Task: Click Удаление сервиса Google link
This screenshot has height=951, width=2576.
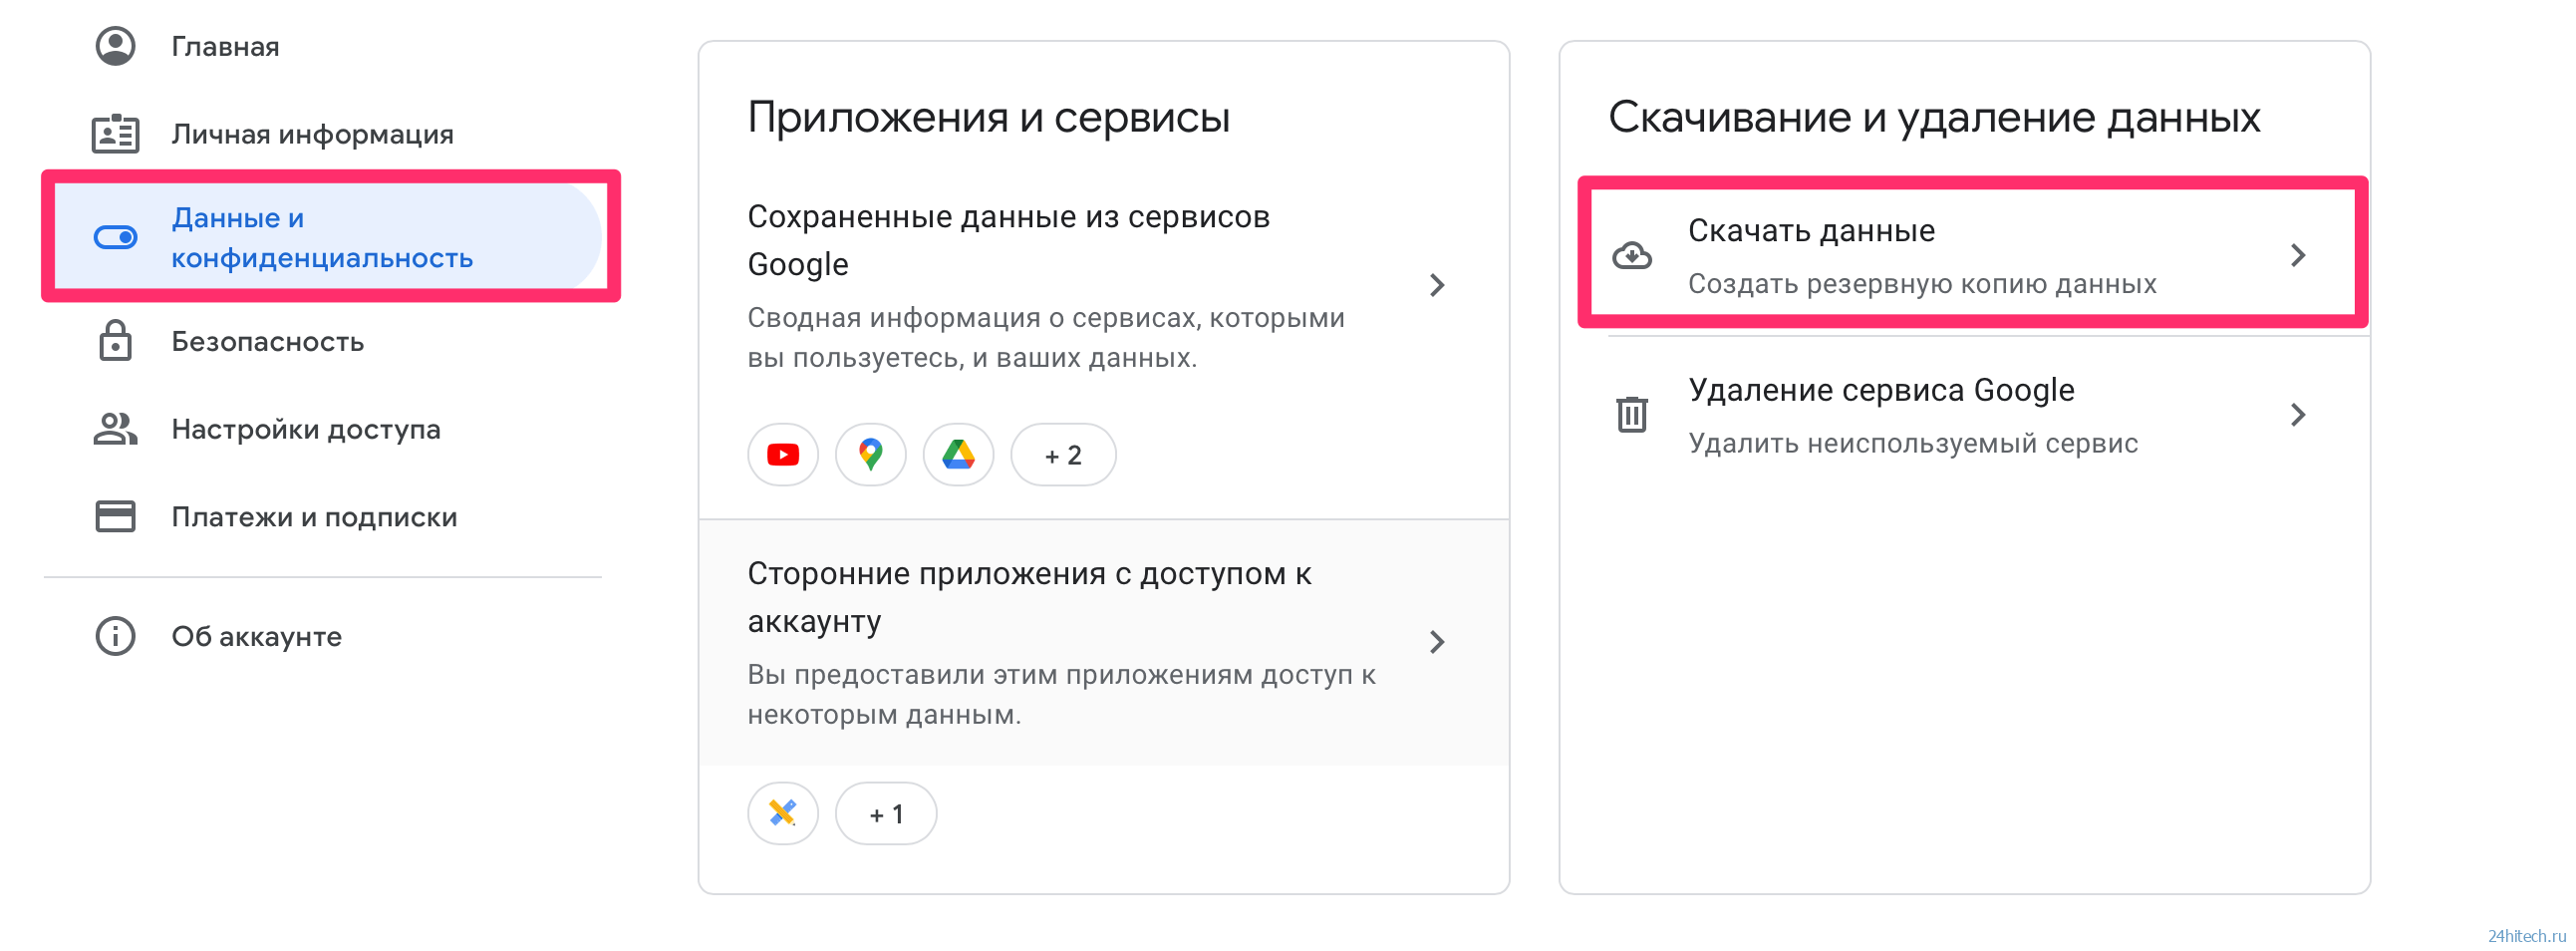Action: (x=1881, y=390)
